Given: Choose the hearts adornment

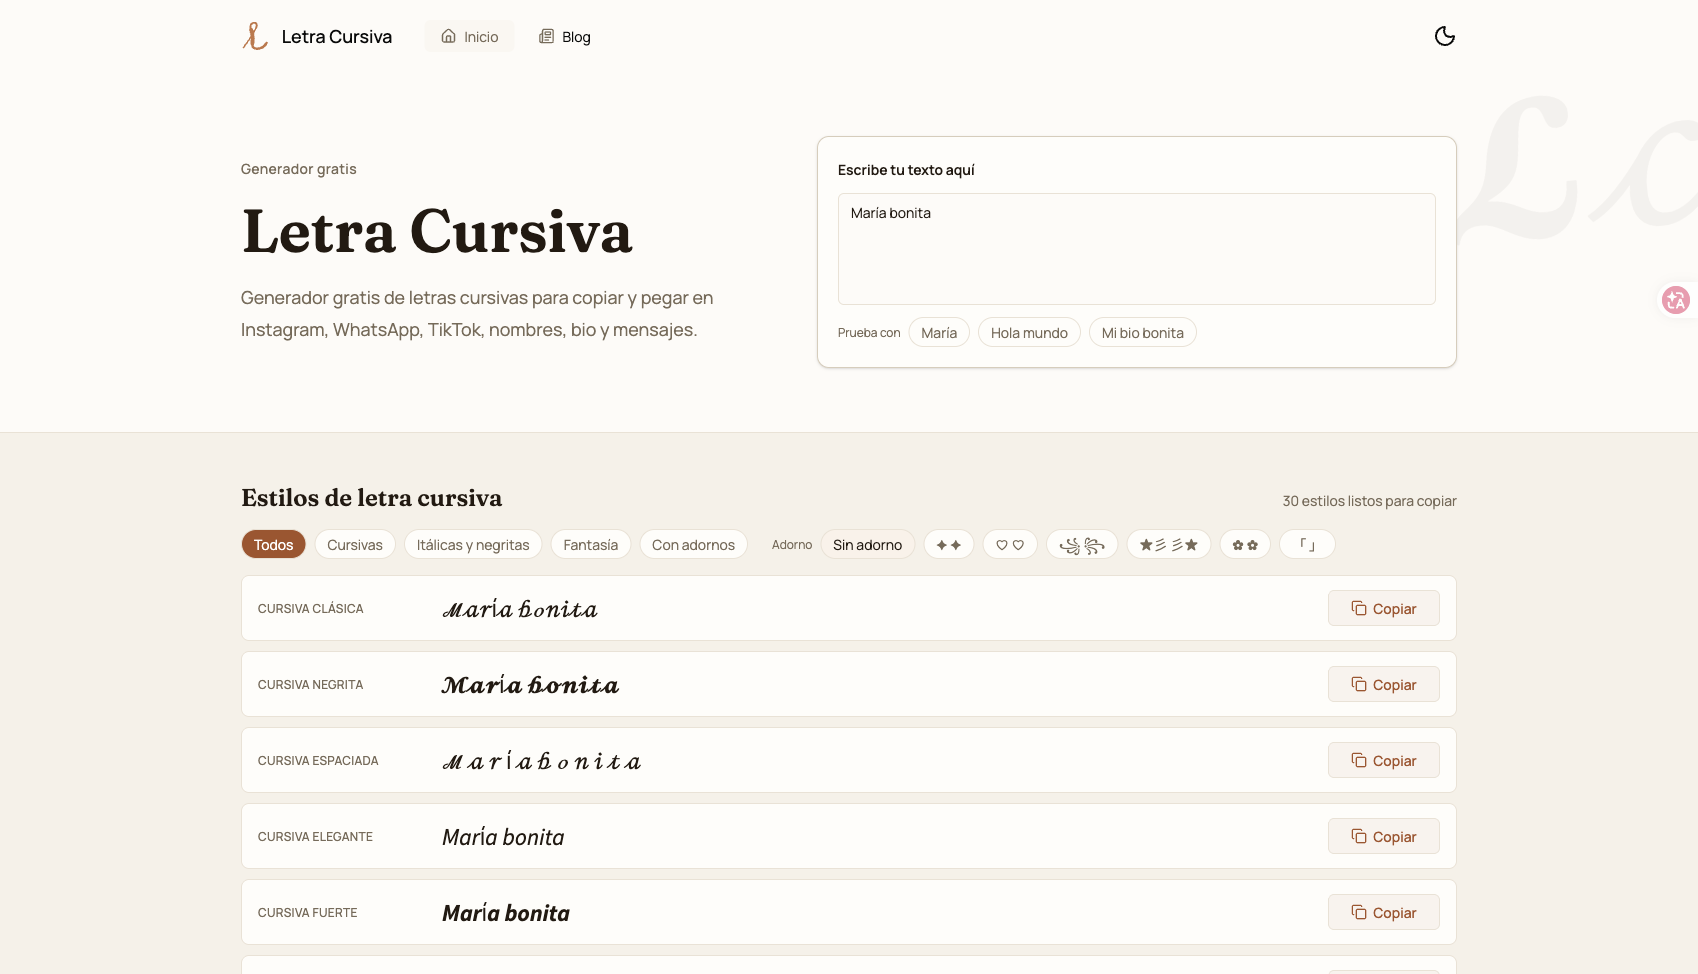Looking at the screenshot, I should coord(1010,545).
